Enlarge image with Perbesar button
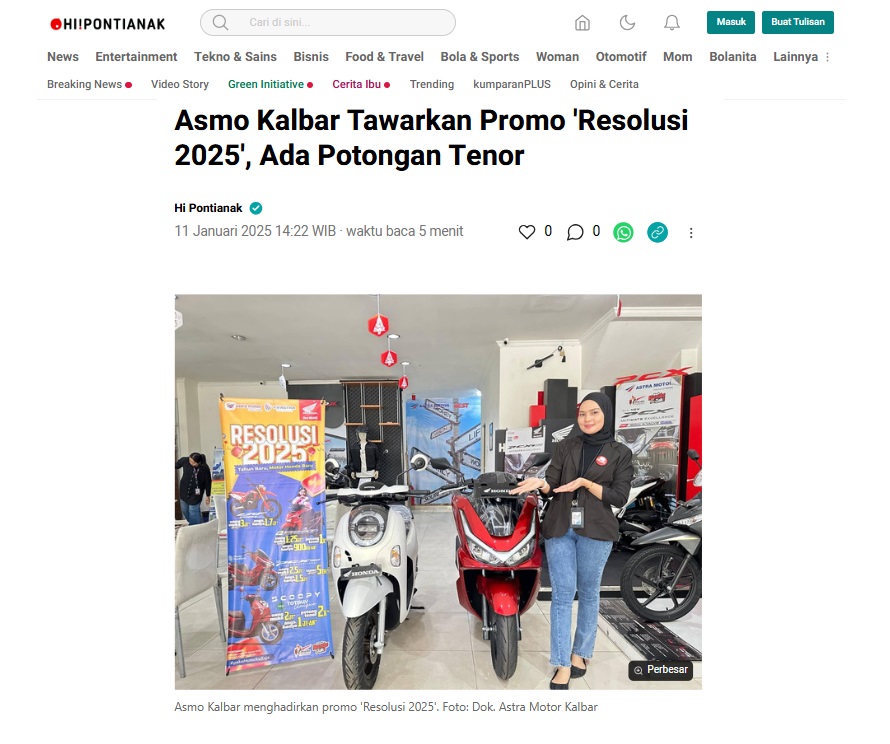This screenshot has height=744, width=890. (x=660, y=670)
